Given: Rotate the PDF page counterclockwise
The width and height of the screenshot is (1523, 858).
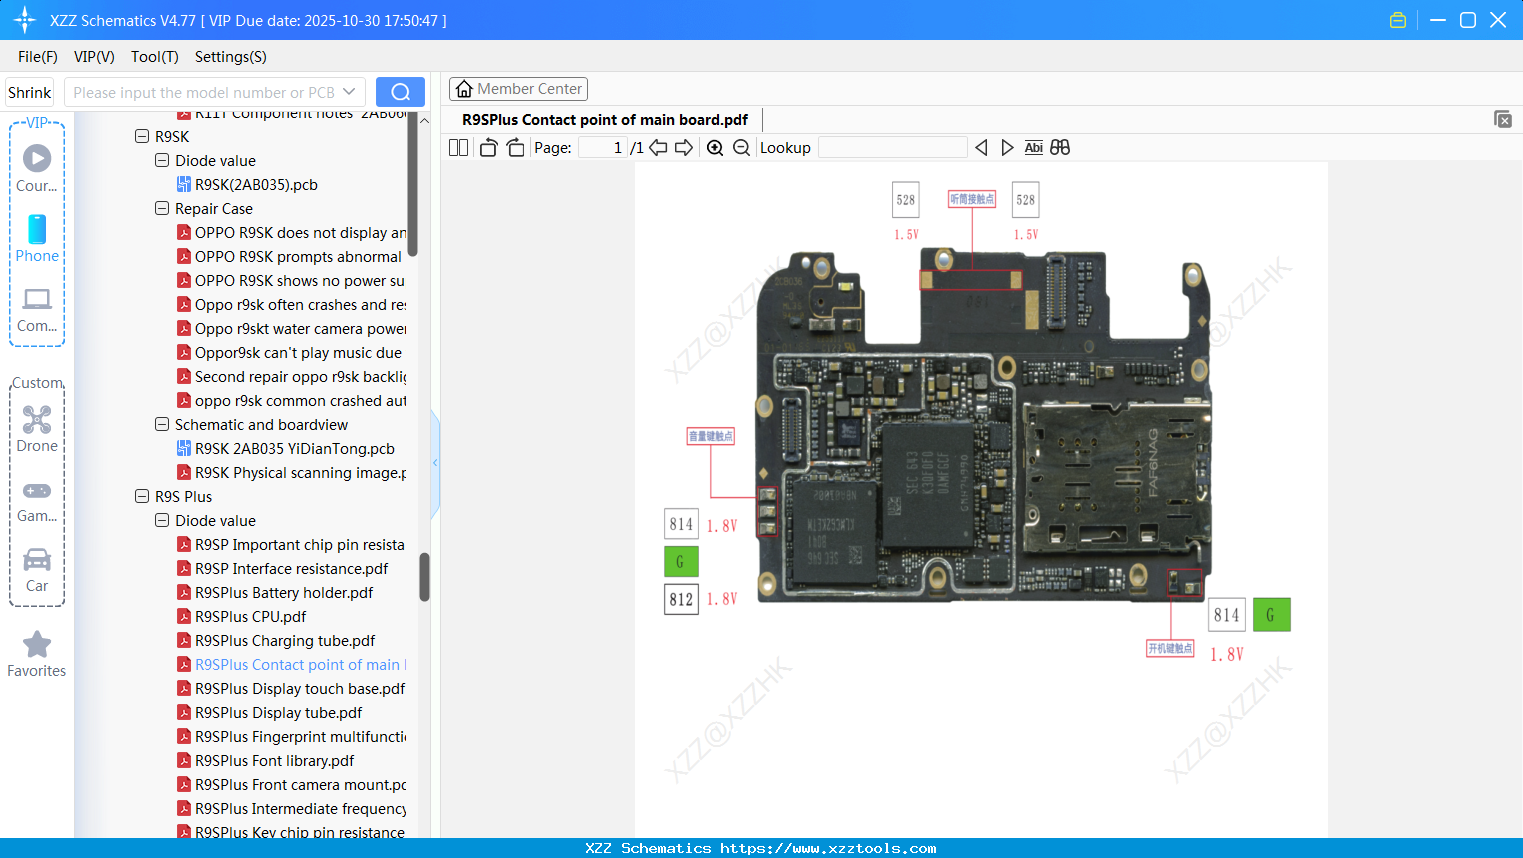Looking at the screenshot, I should [487, 147].
